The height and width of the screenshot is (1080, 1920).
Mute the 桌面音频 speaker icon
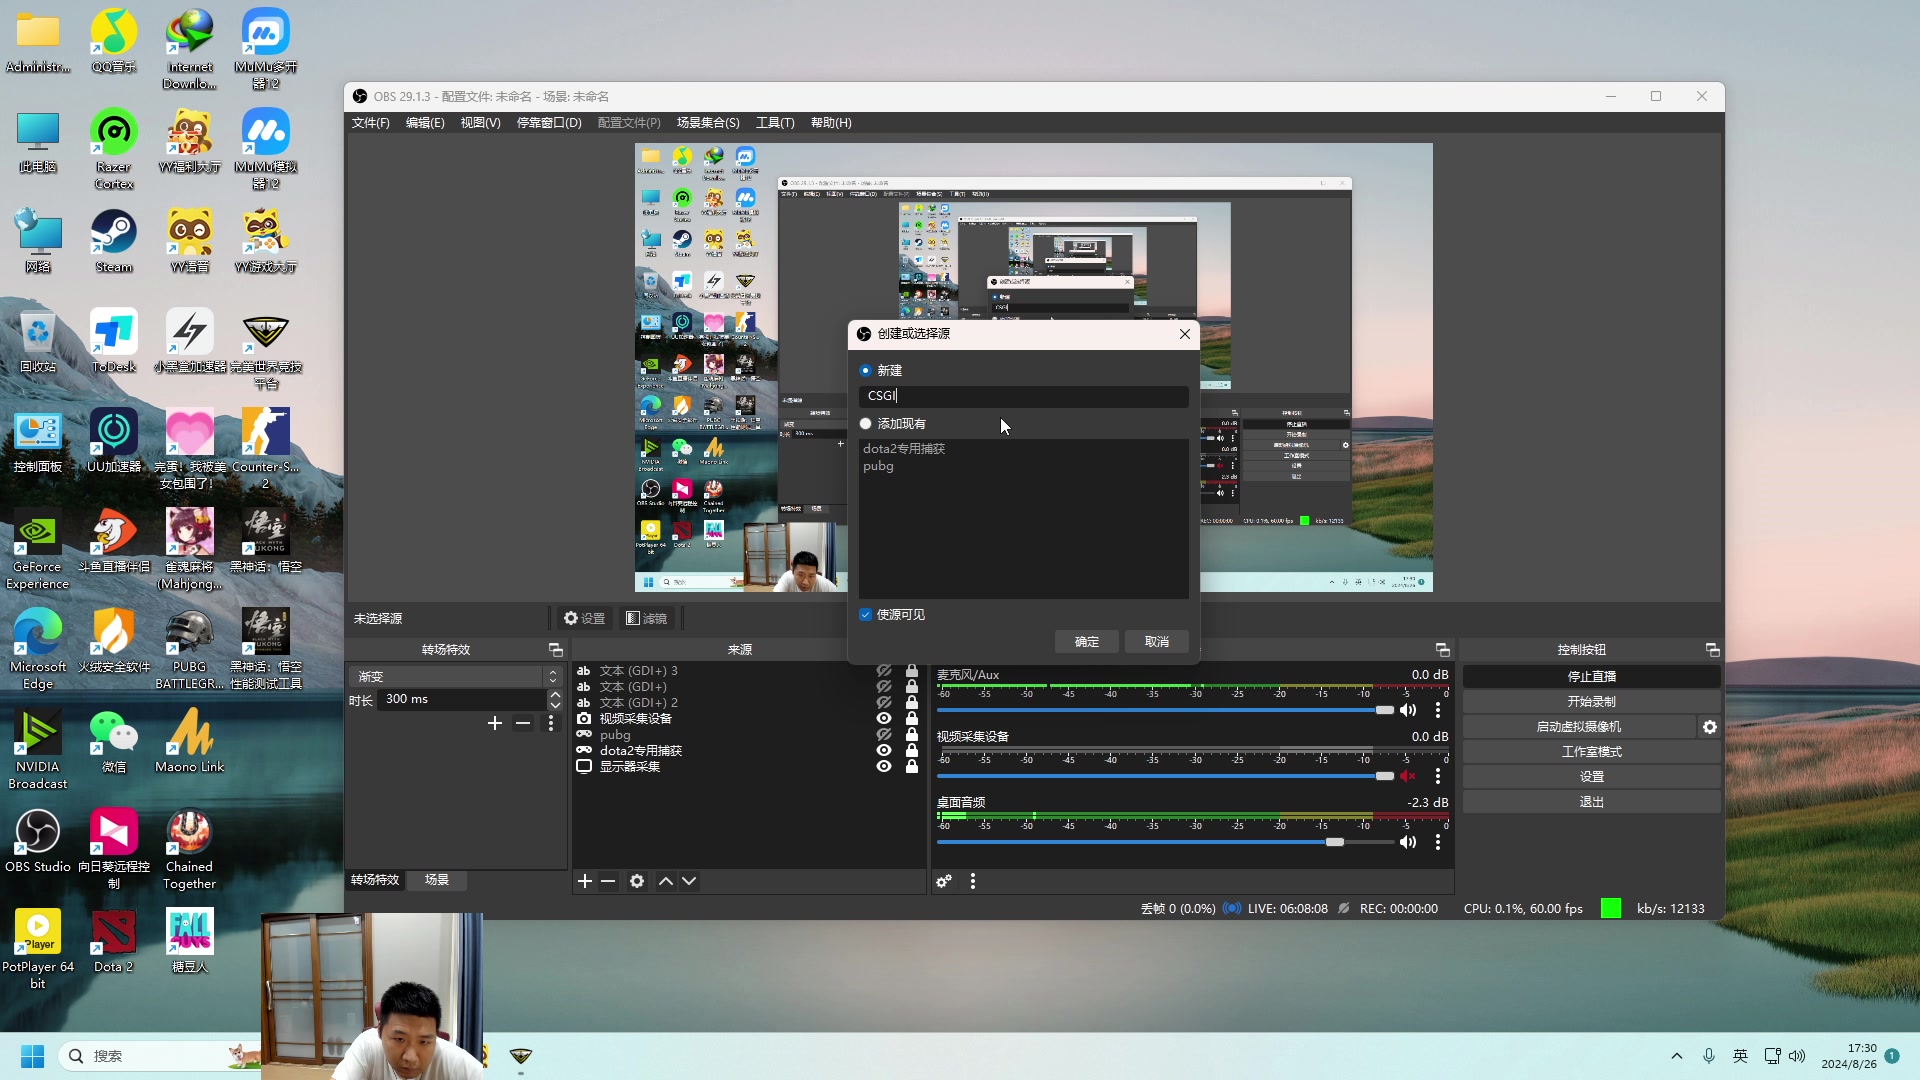click(1408, 842)
